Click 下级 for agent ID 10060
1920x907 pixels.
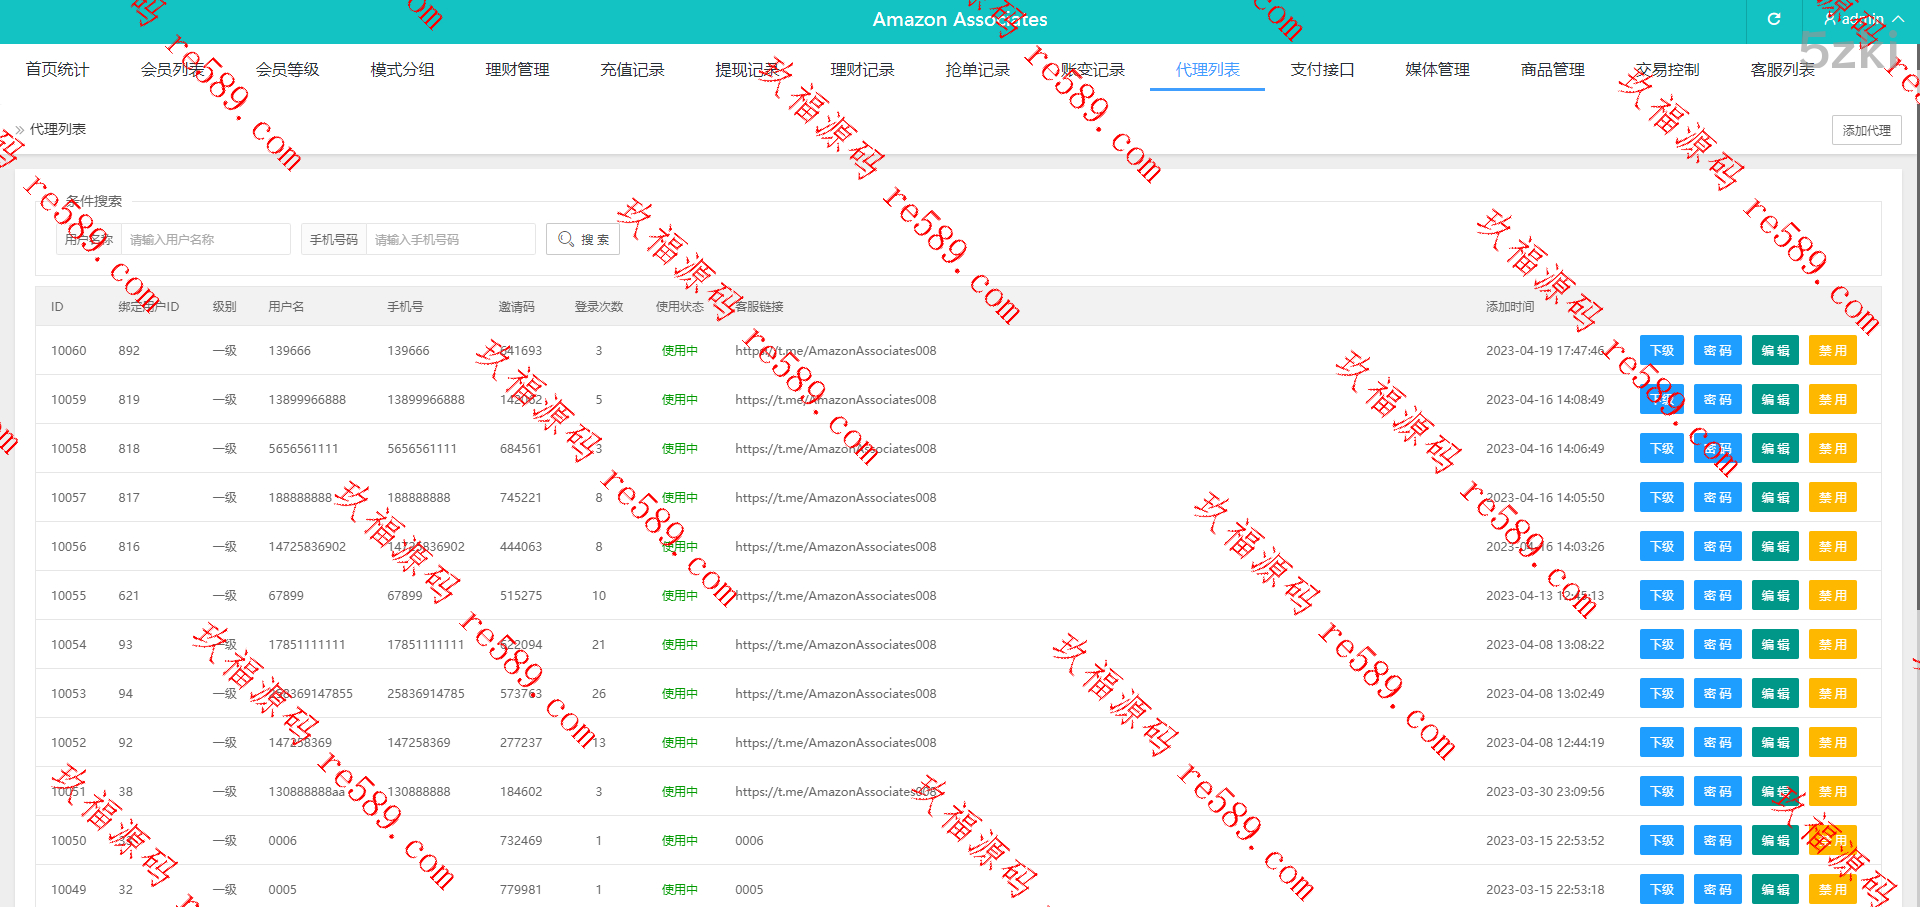point(1661,351)
